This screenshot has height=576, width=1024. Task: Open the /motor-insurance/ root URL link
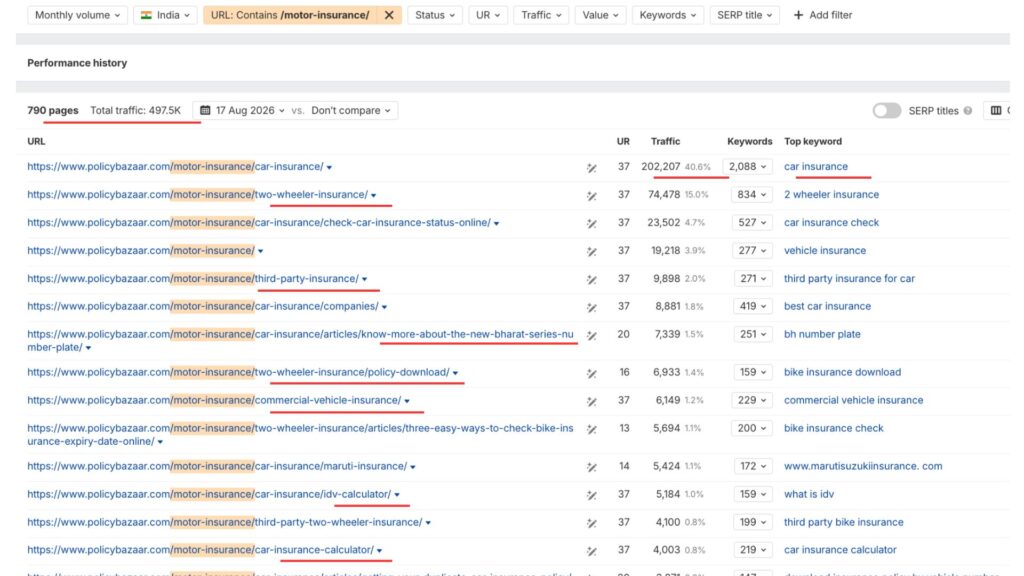coord(141,251)
